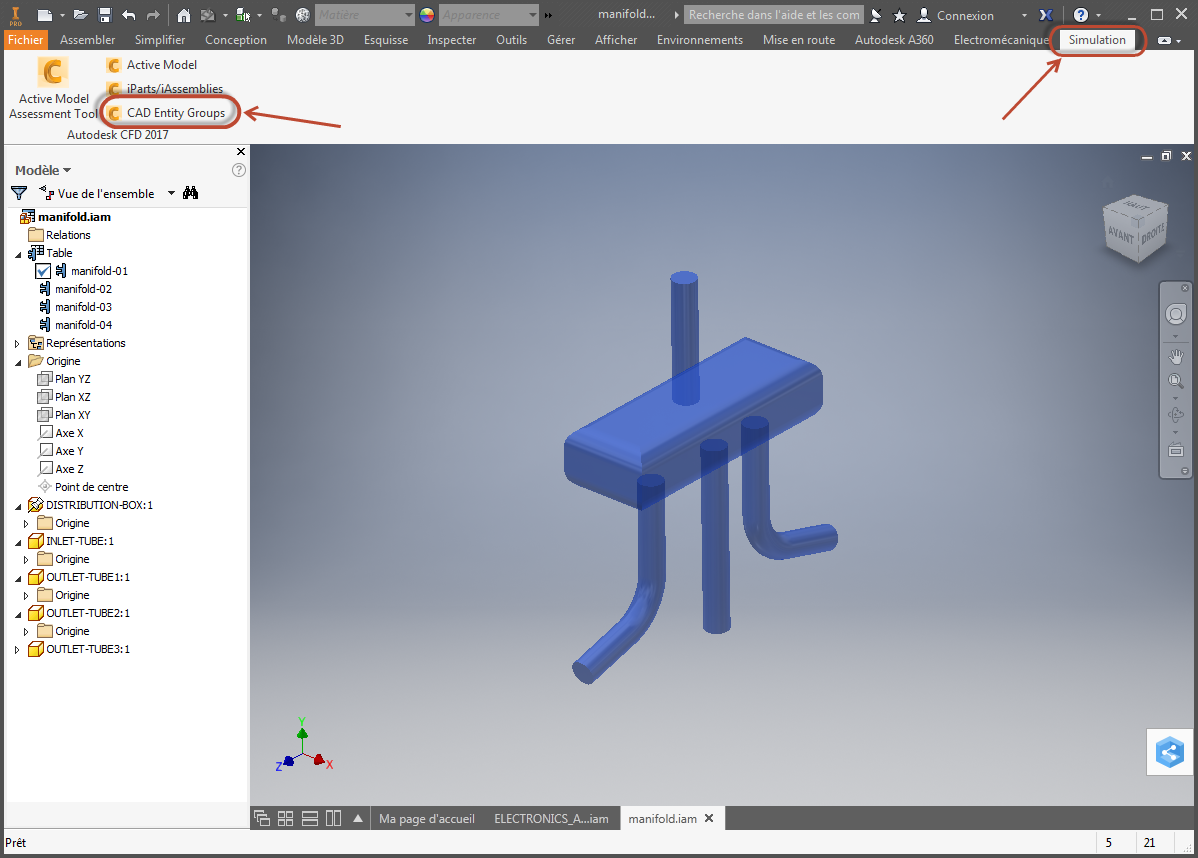Switch to the Environnements ribbon tab
The height and width of the screenshot is (858, 1198).
point(700,40)
